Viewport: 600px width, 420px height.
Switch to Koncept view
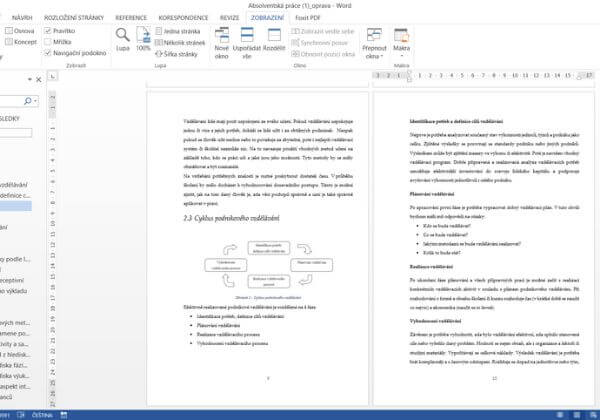click(x=21, y=42)
